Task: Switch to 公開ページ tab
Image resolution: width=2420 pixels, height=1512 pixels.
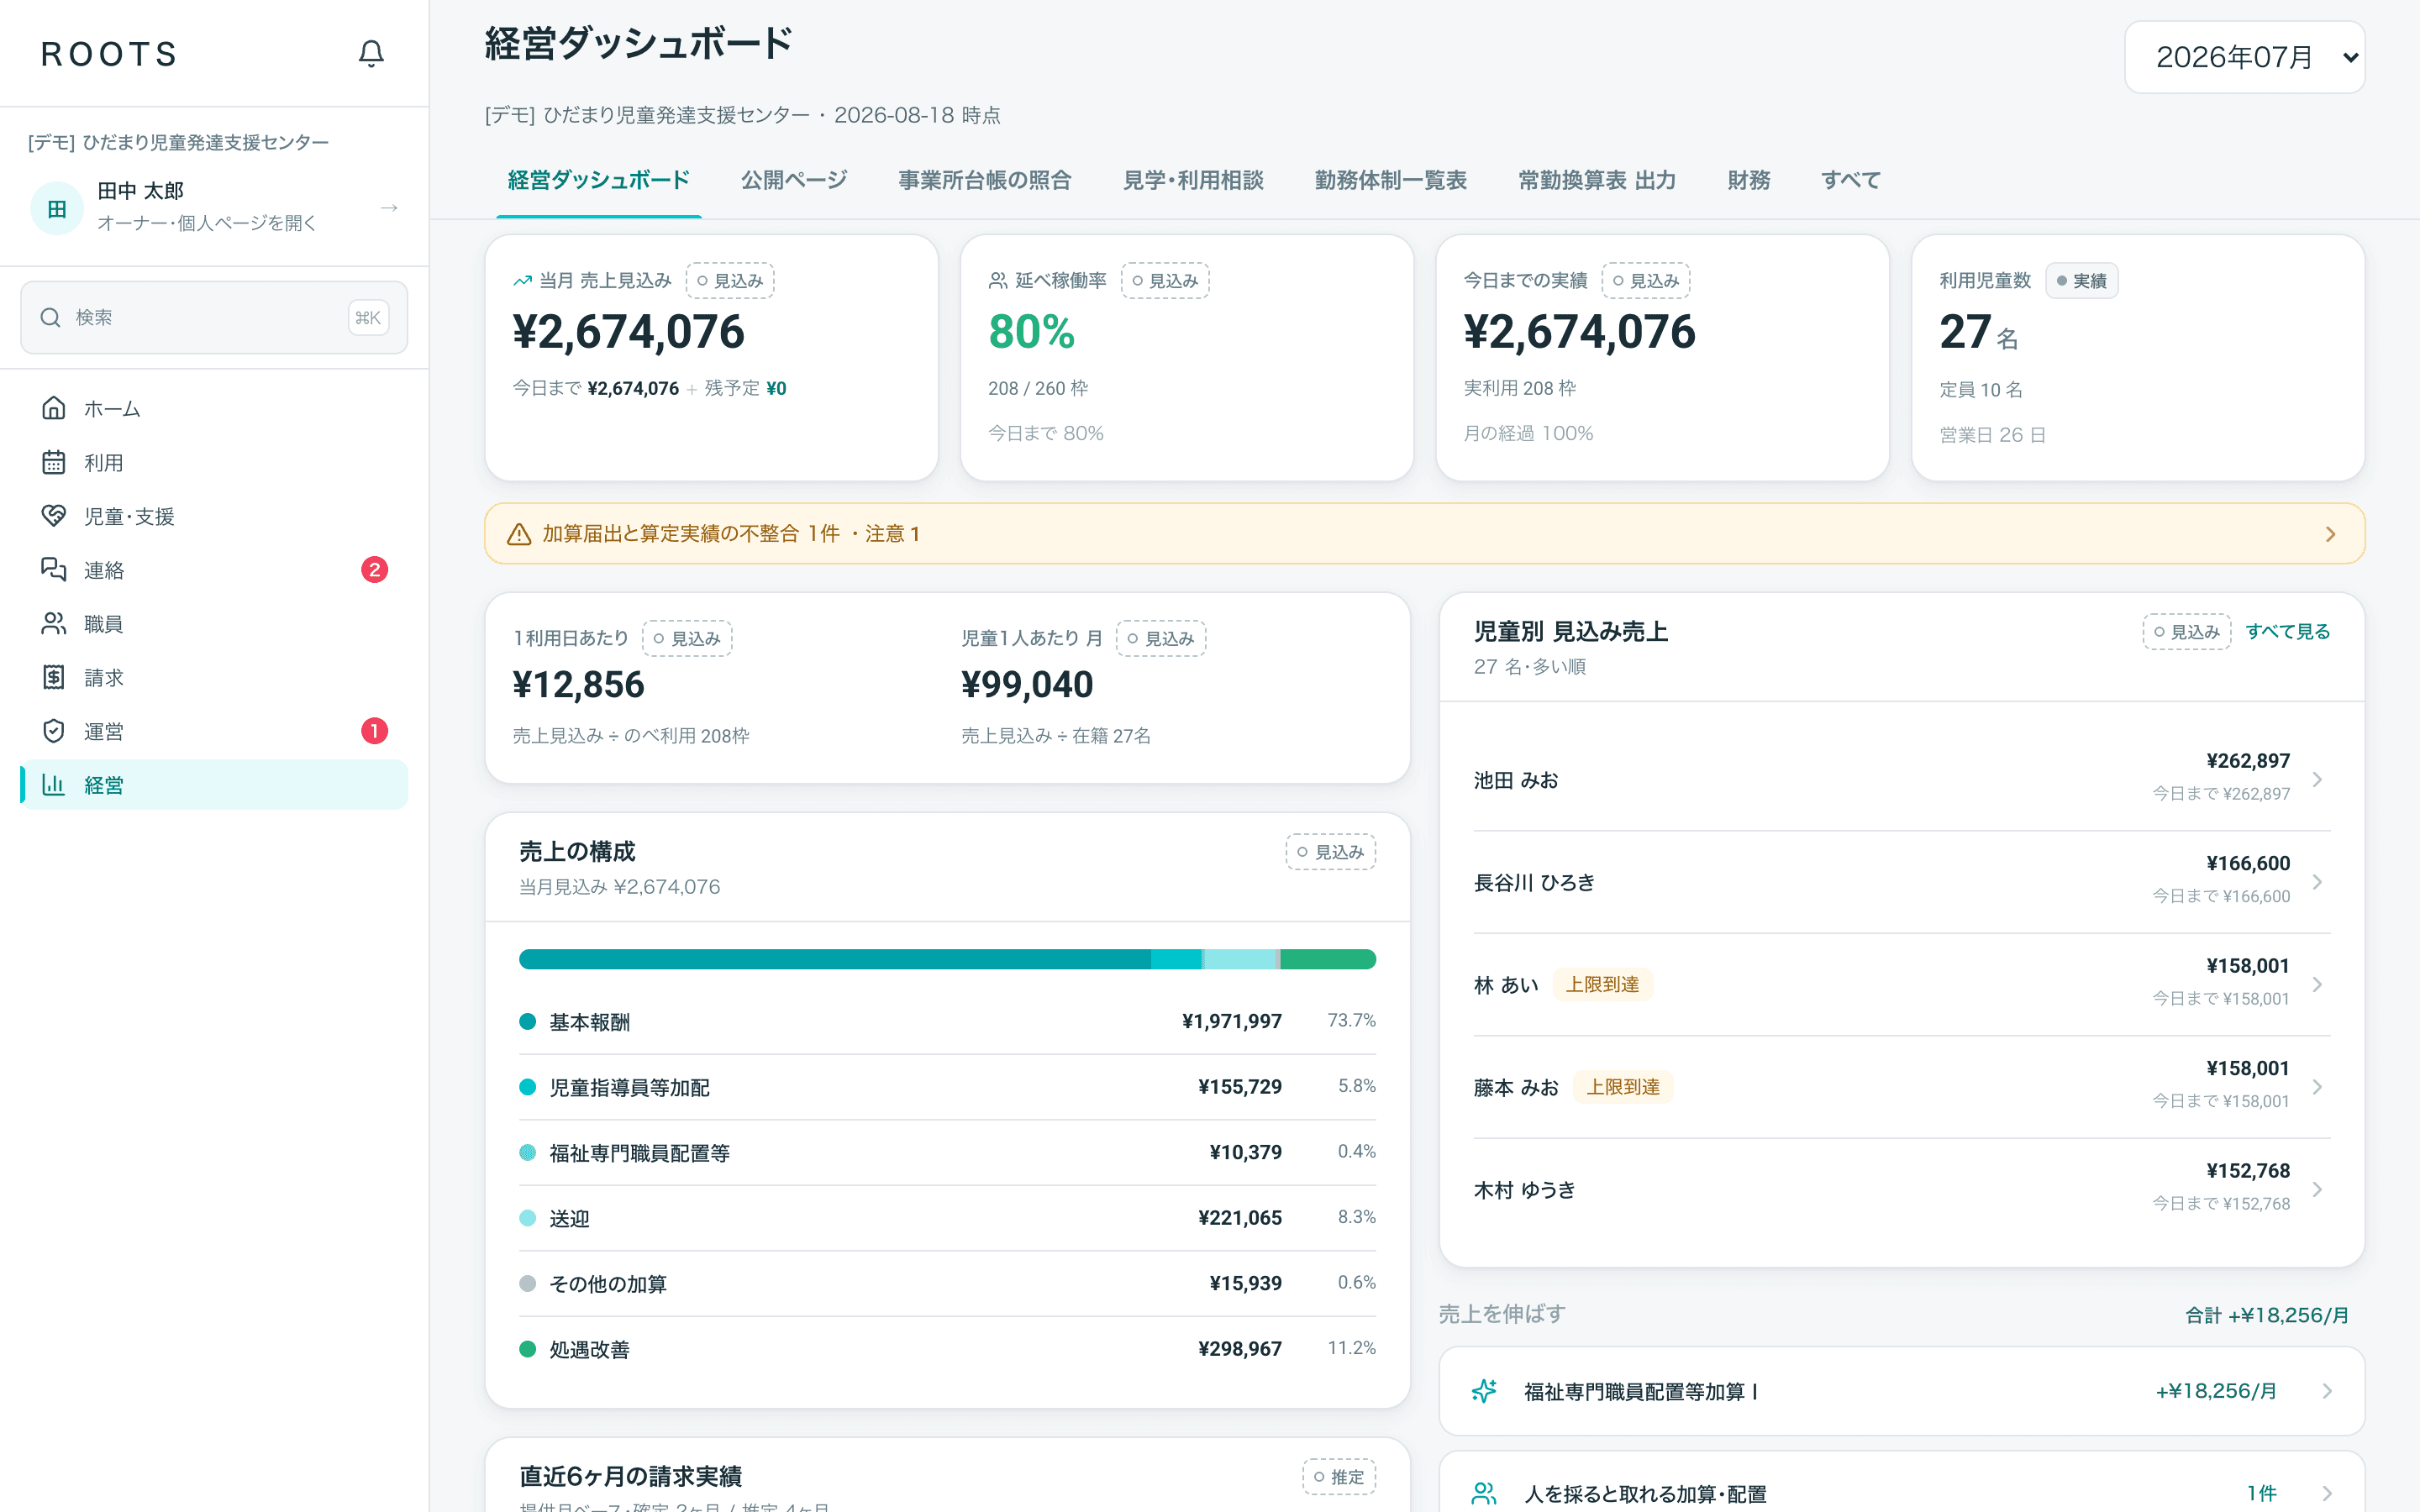Action: 794,180
